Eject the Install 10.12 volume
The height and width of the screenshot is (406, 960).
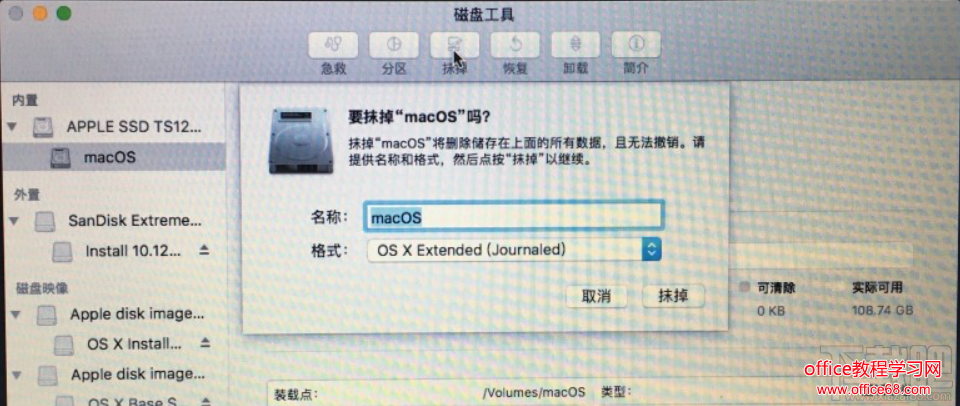pyautogui.click(x=204, y=250)
